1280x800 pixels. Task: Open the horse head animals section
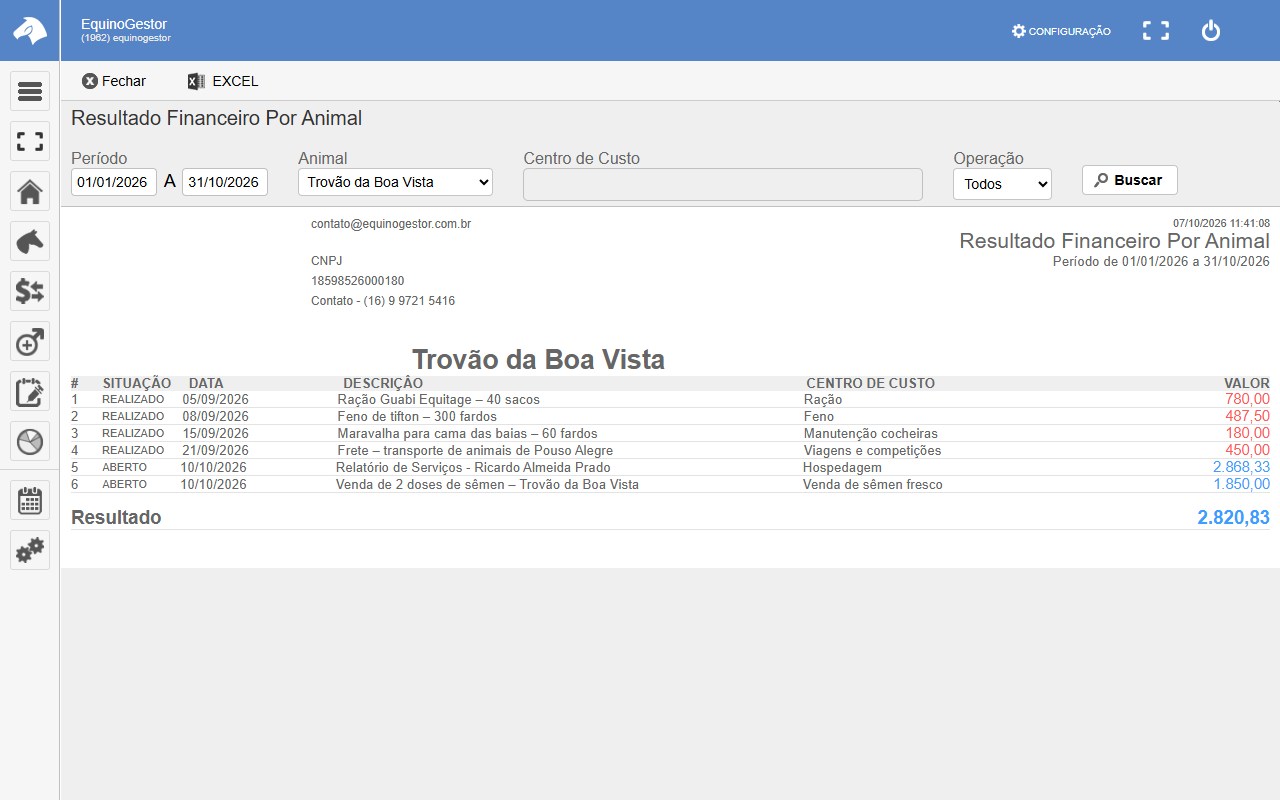click(x=30, y=241)
